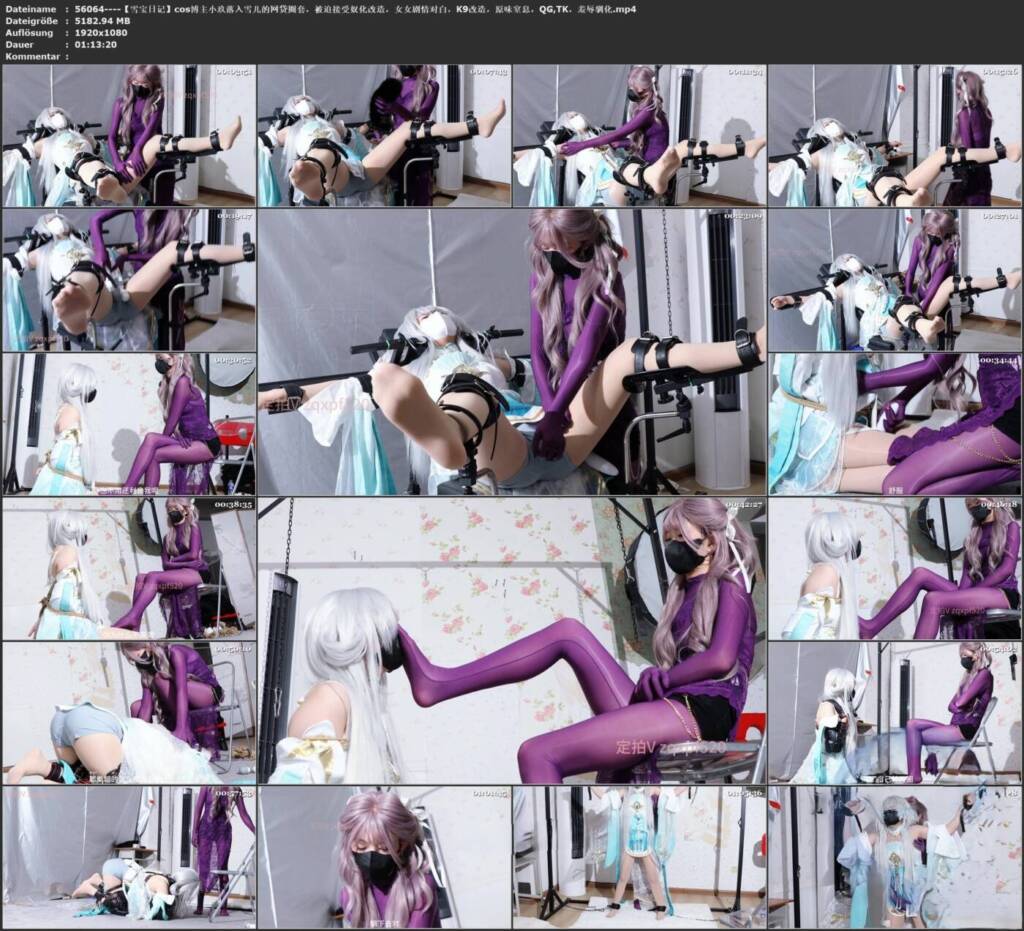Viewport: 1024px width, 931px height.
Task: Click the "Dateigröße" label
Action: (31, 21)
